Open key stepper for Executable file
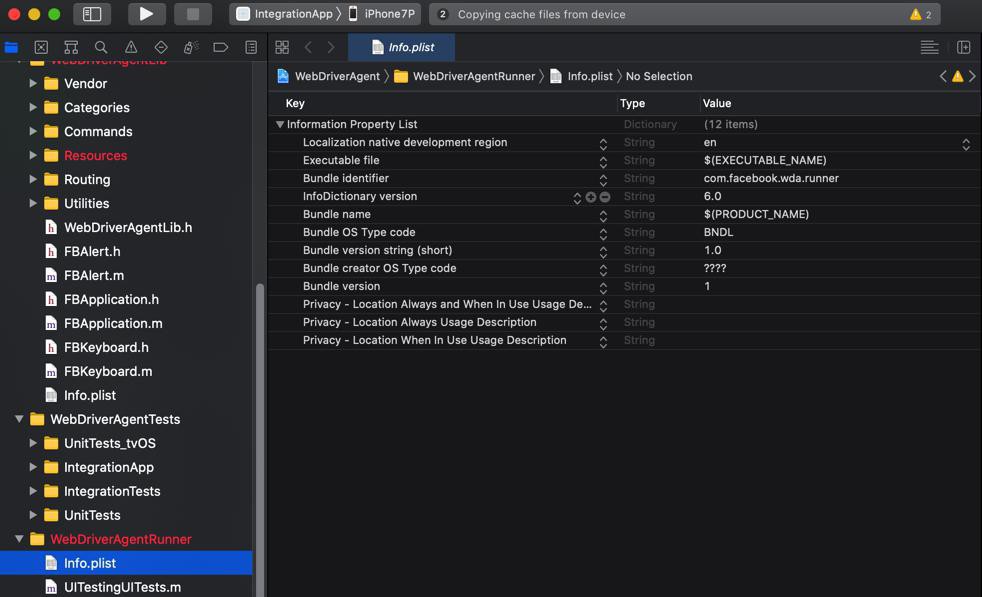Screen dimensions: 982x597 pos(603,162)
